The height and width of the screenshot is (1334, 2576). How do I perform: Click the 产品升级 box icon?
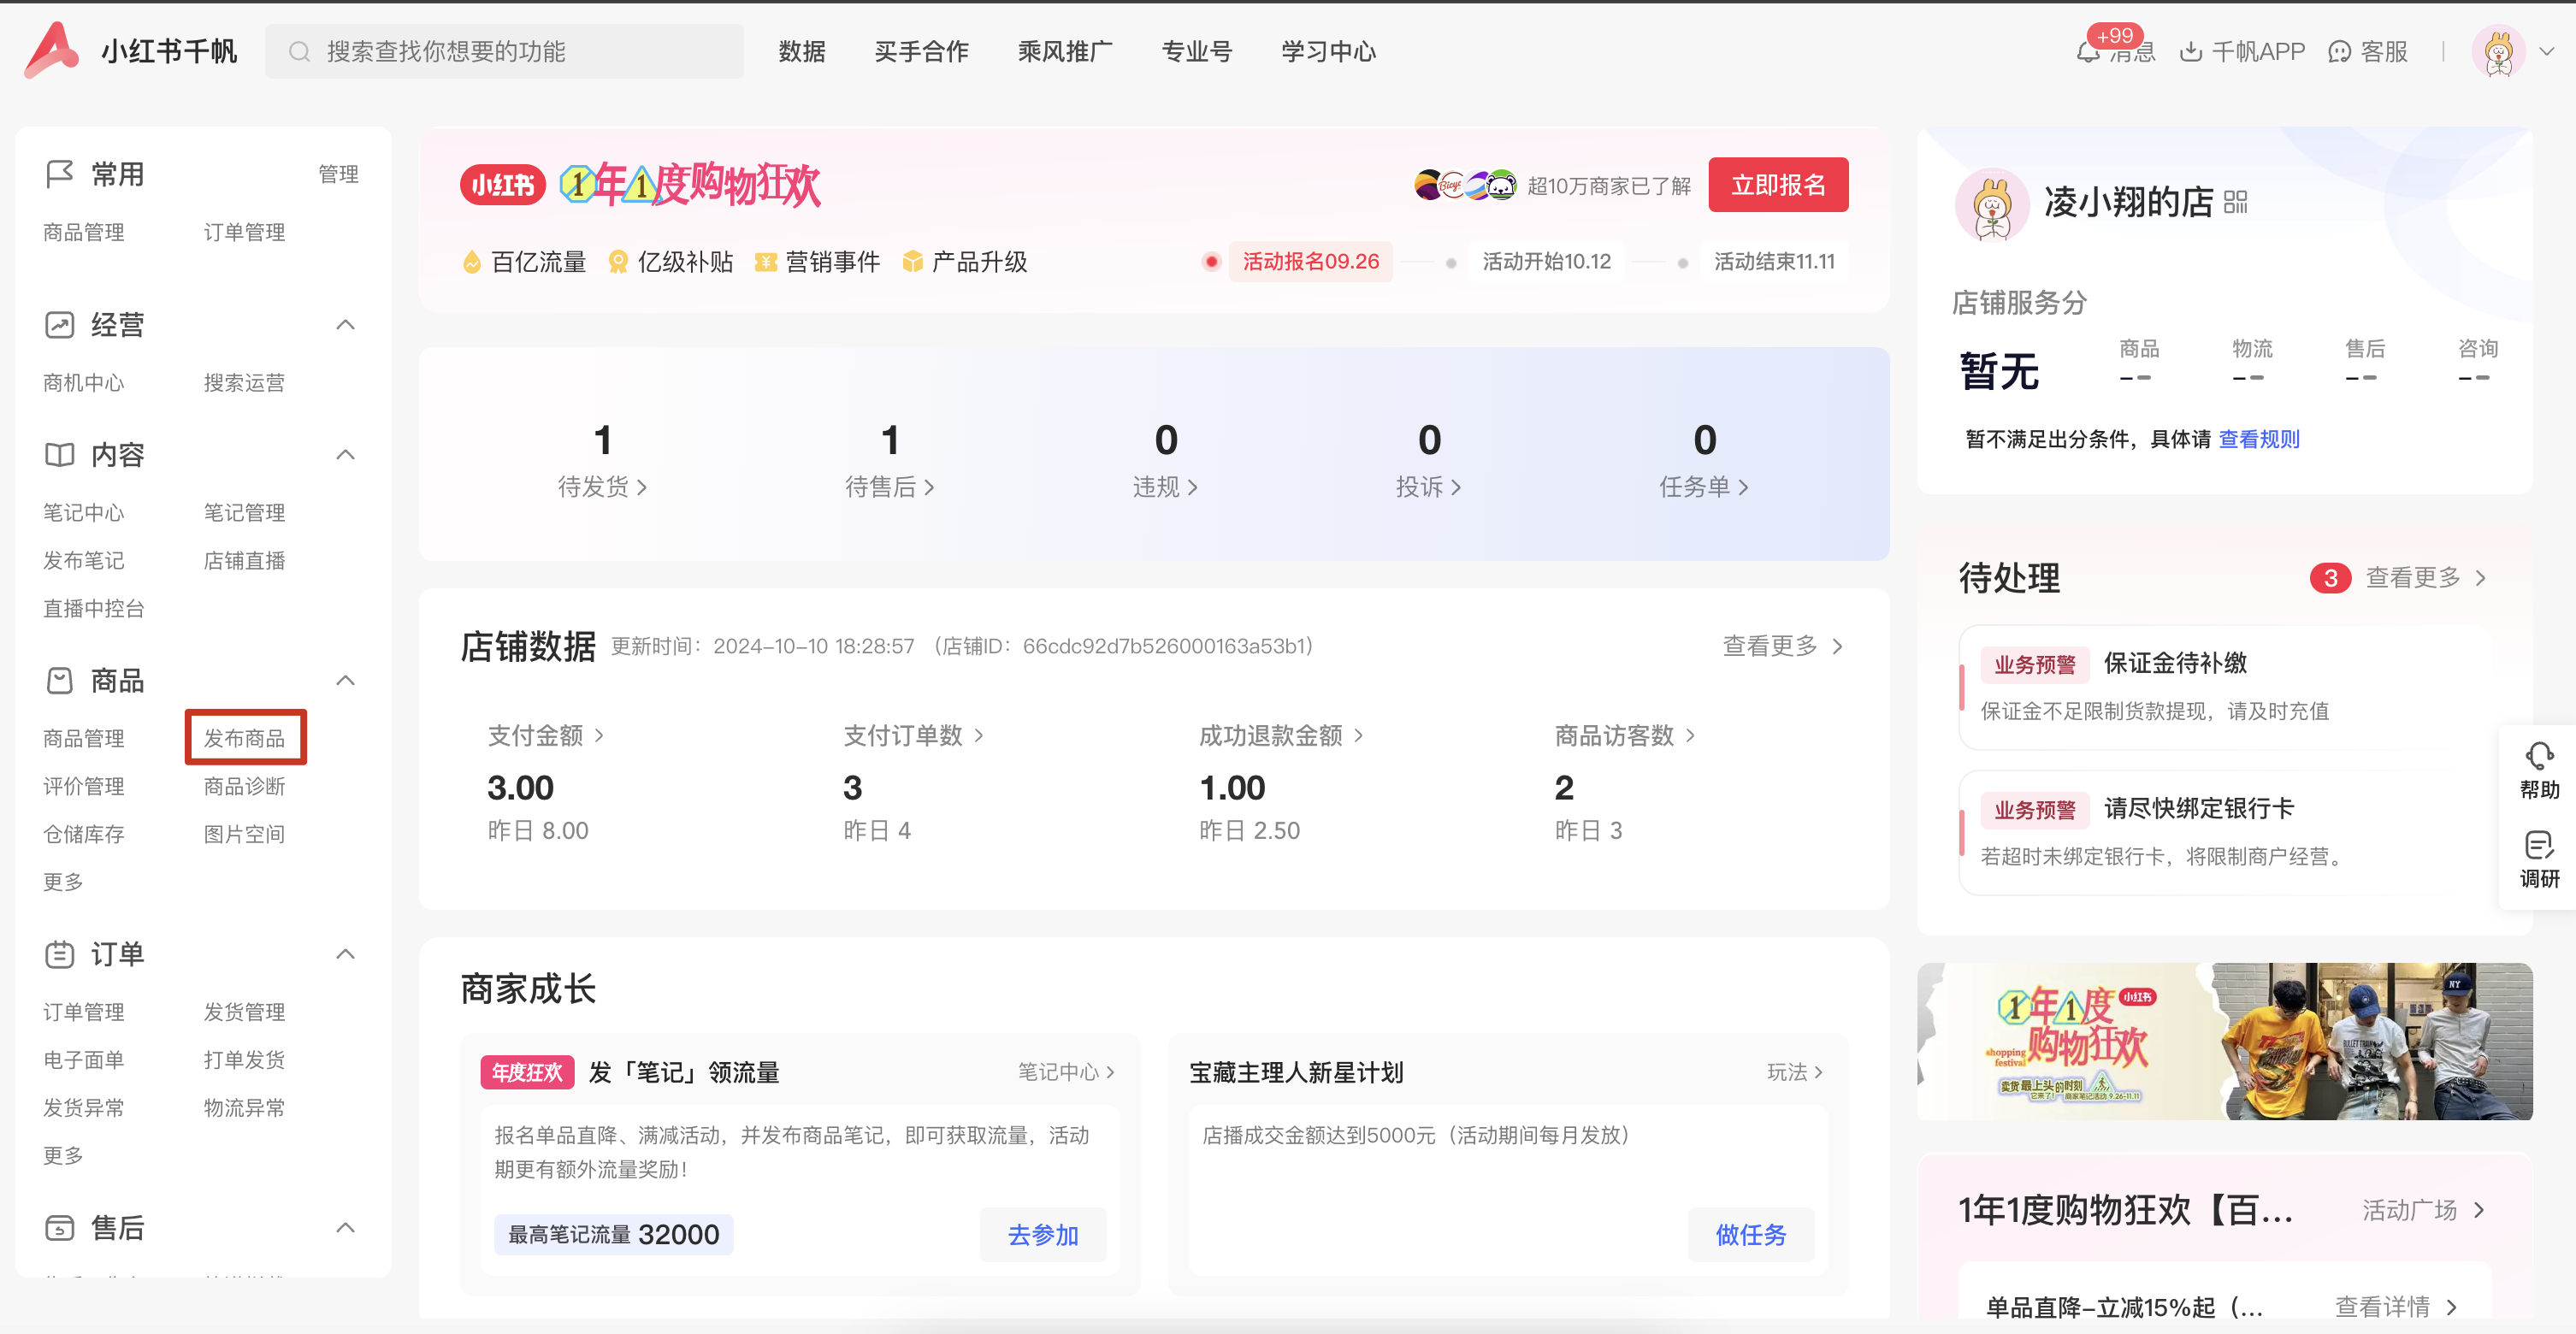912,262
